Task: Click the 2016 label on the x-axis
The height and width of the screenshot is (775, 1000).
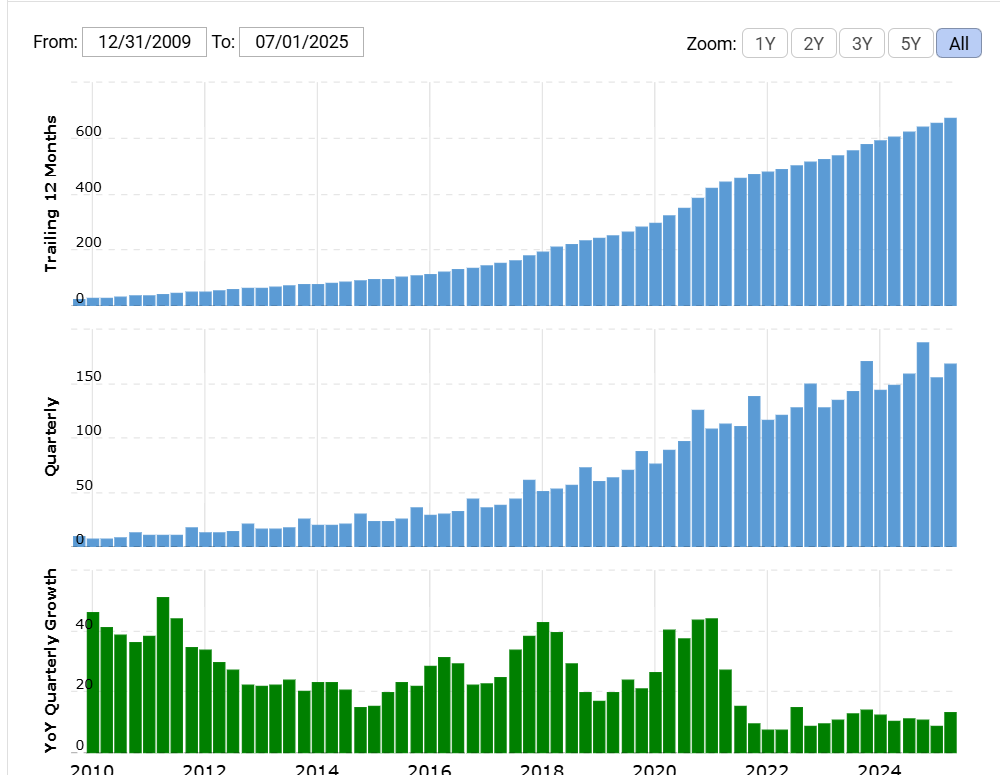Action: (x=429, y=768)
